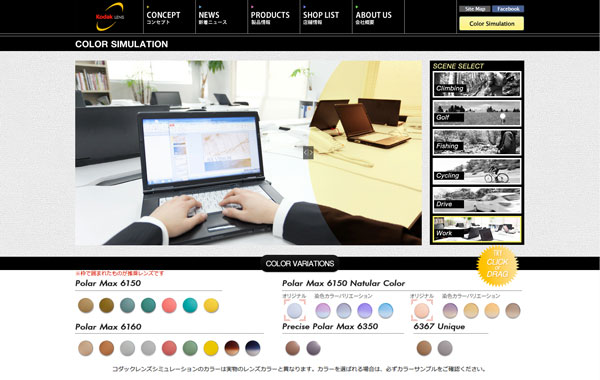The height and width of the screenshot is (380, 600).
Task: Choose the brown Precise Polar Max 6350 lens
Action: [x=293, y=348]
